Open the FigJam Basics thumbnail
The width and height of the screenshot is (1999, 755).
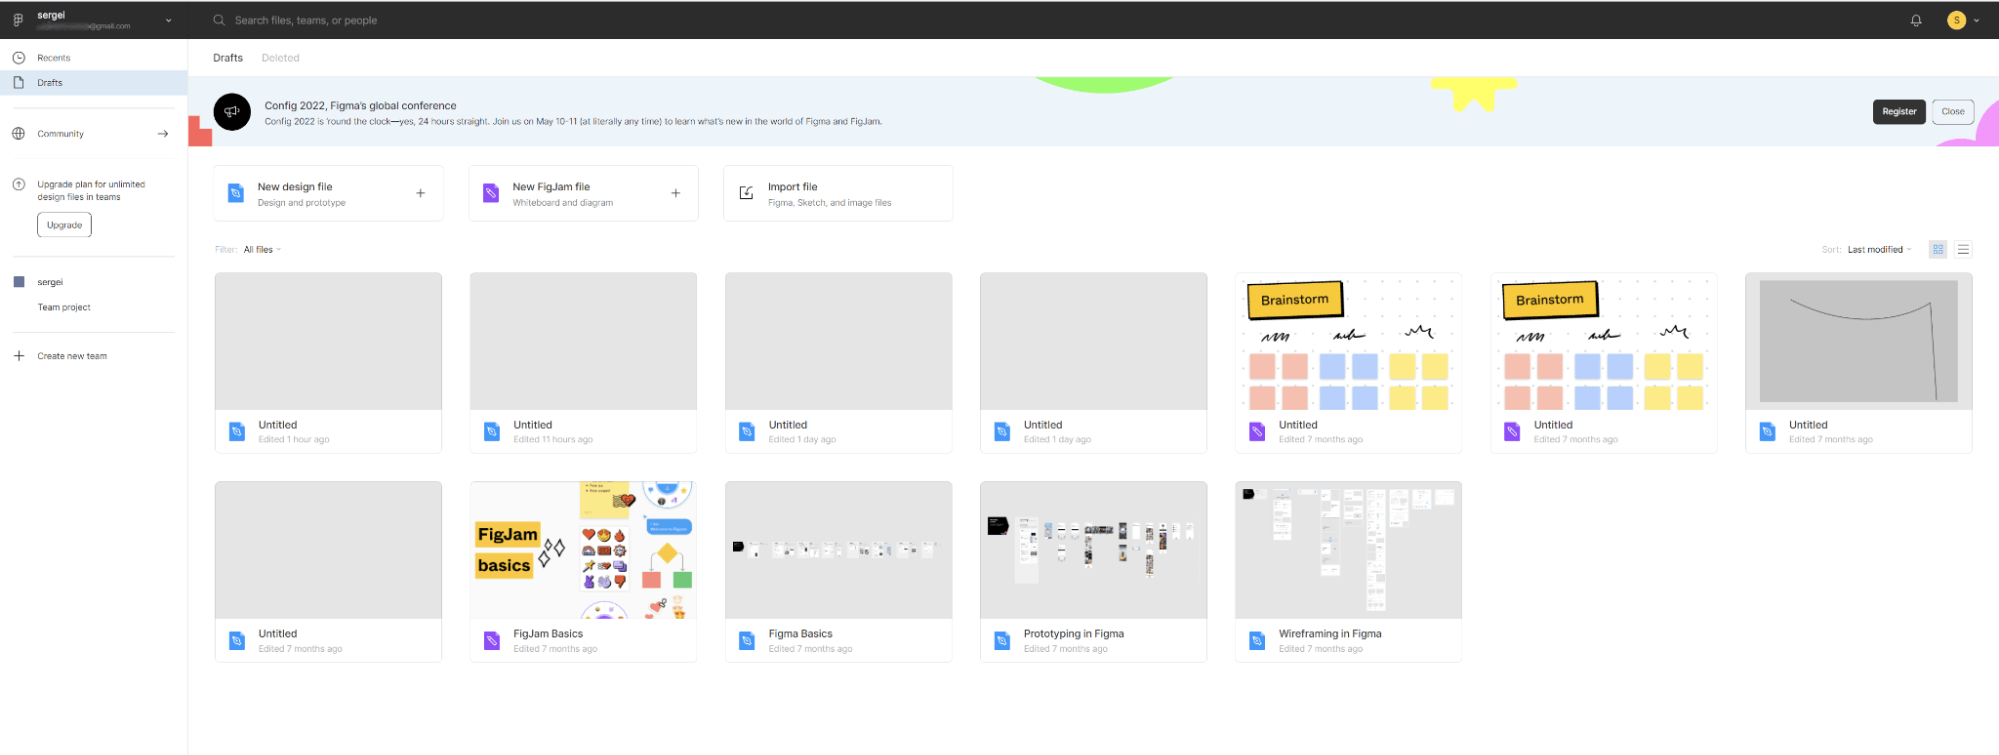[x=583, y=550]
